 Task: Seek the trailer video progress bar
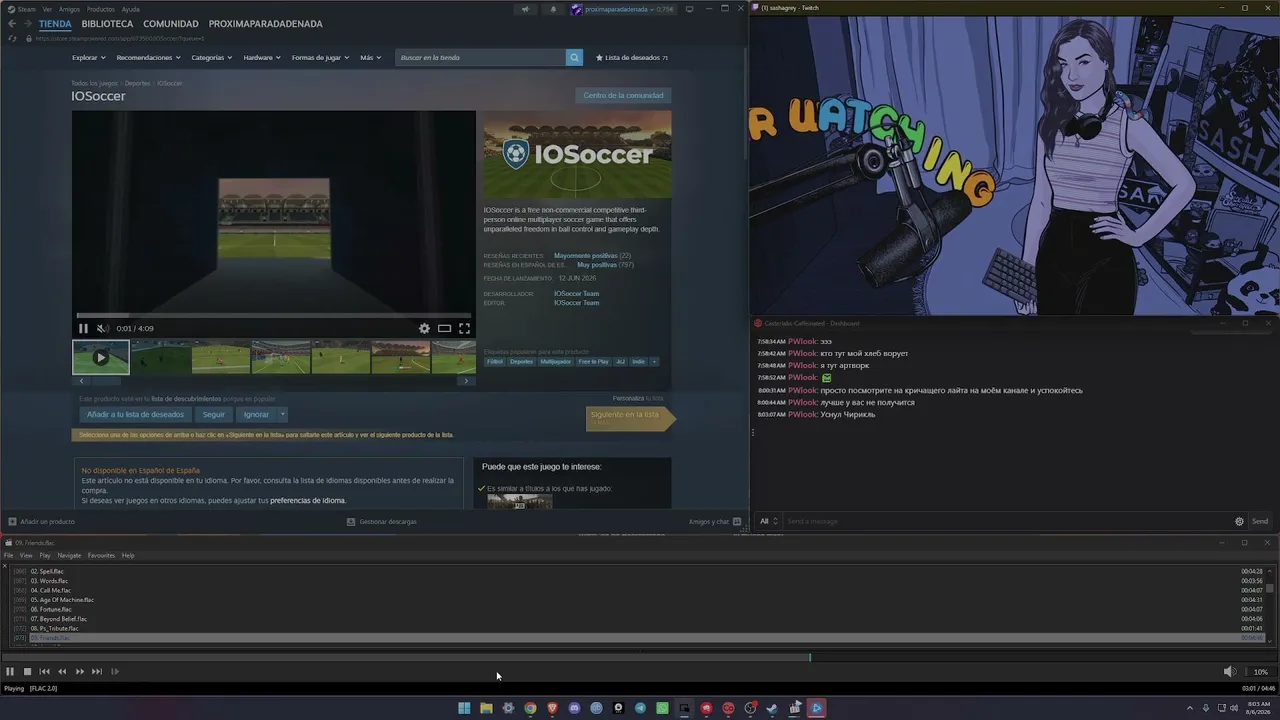[x=273, y=316]
